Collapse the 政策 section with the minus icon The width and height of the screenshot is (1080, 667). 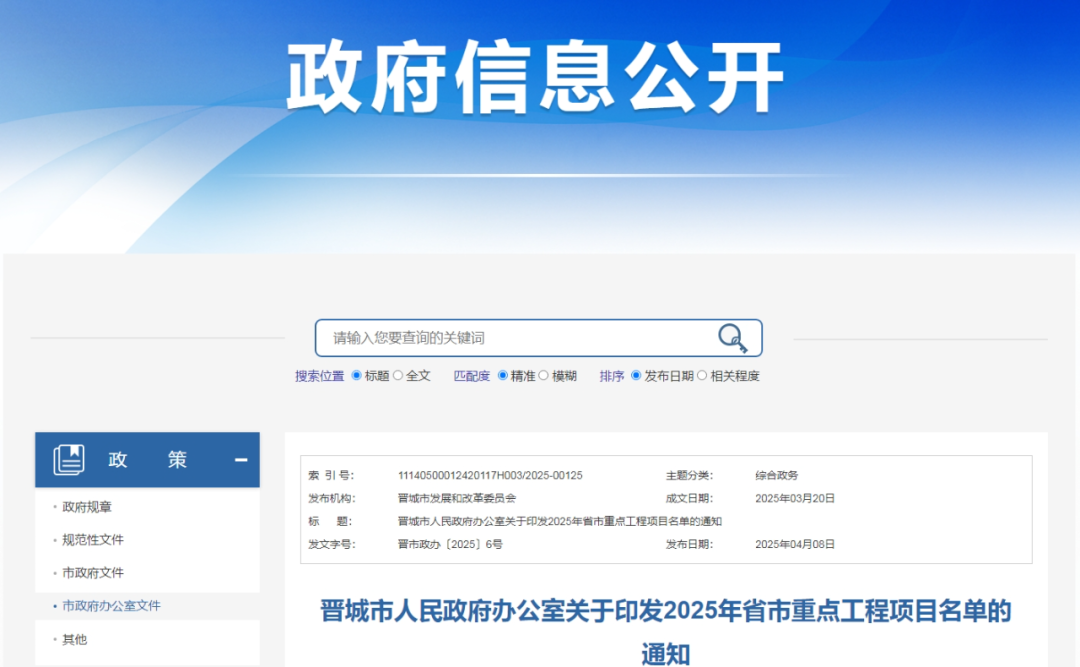tap(240, 460)
